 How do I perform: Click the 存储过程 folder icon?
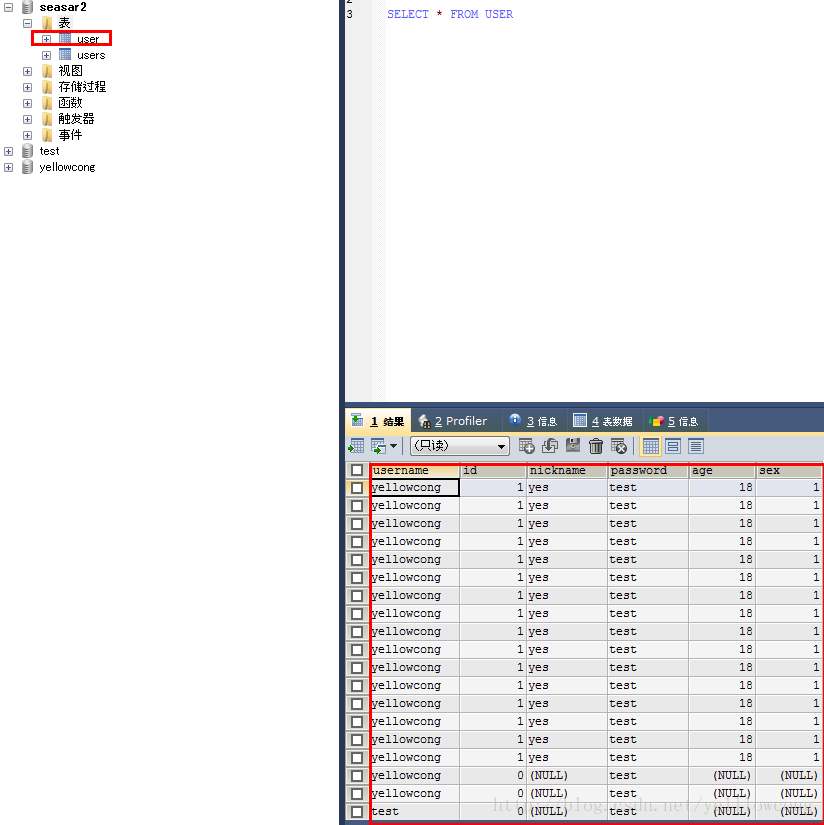pos(47,87)
